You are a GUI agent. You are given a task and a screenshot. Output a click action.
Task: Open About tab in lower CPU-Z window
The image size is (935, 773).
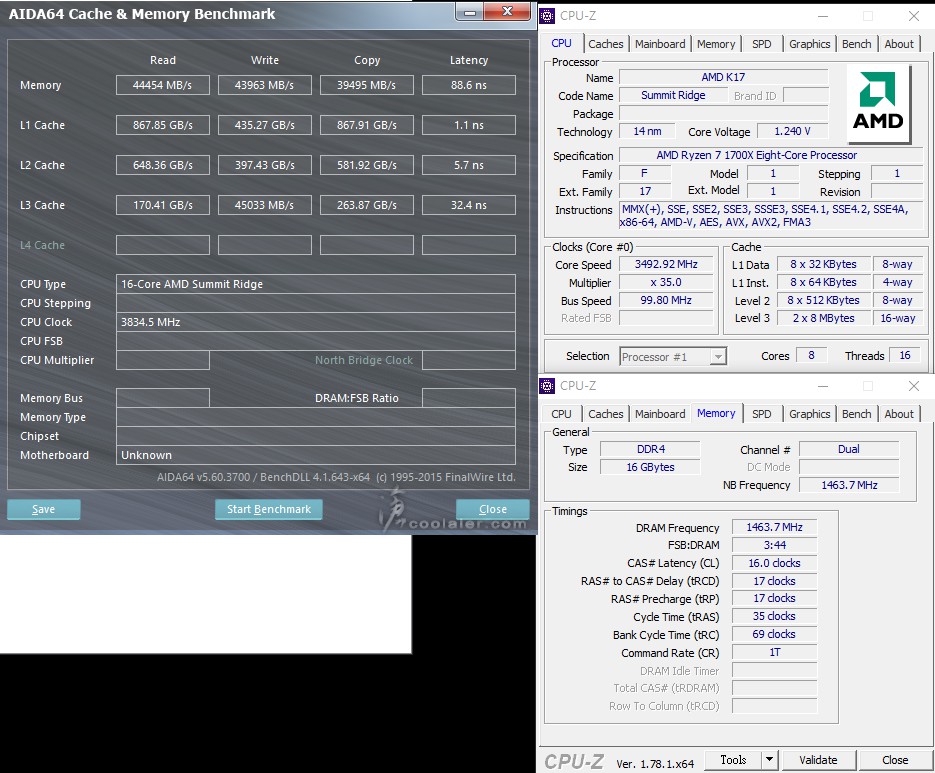pyautogui.click(x=899, y=414)
